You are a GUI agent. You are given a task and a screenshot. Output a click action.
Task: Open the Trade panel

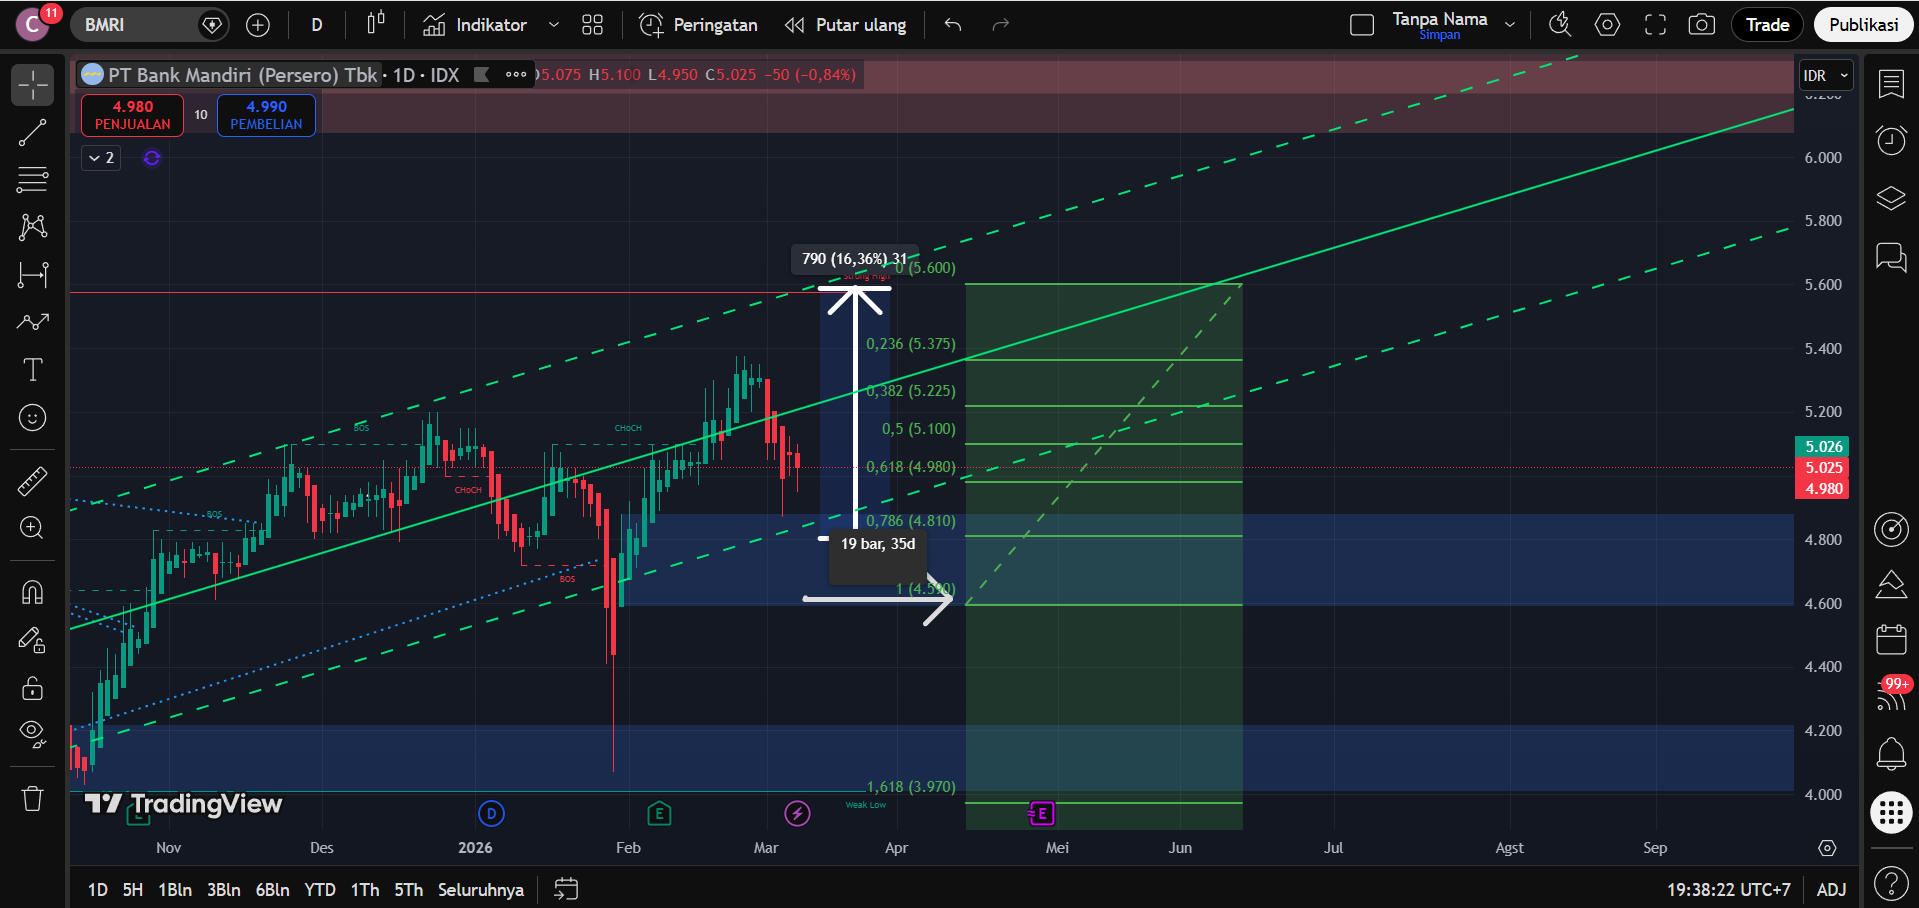[1767, 25]
